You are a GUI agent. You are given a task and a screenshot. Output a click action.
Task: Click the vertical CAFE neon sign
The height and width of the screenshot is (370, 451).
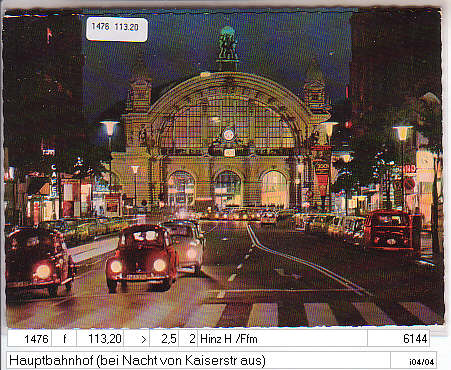[x=54, y=180]
